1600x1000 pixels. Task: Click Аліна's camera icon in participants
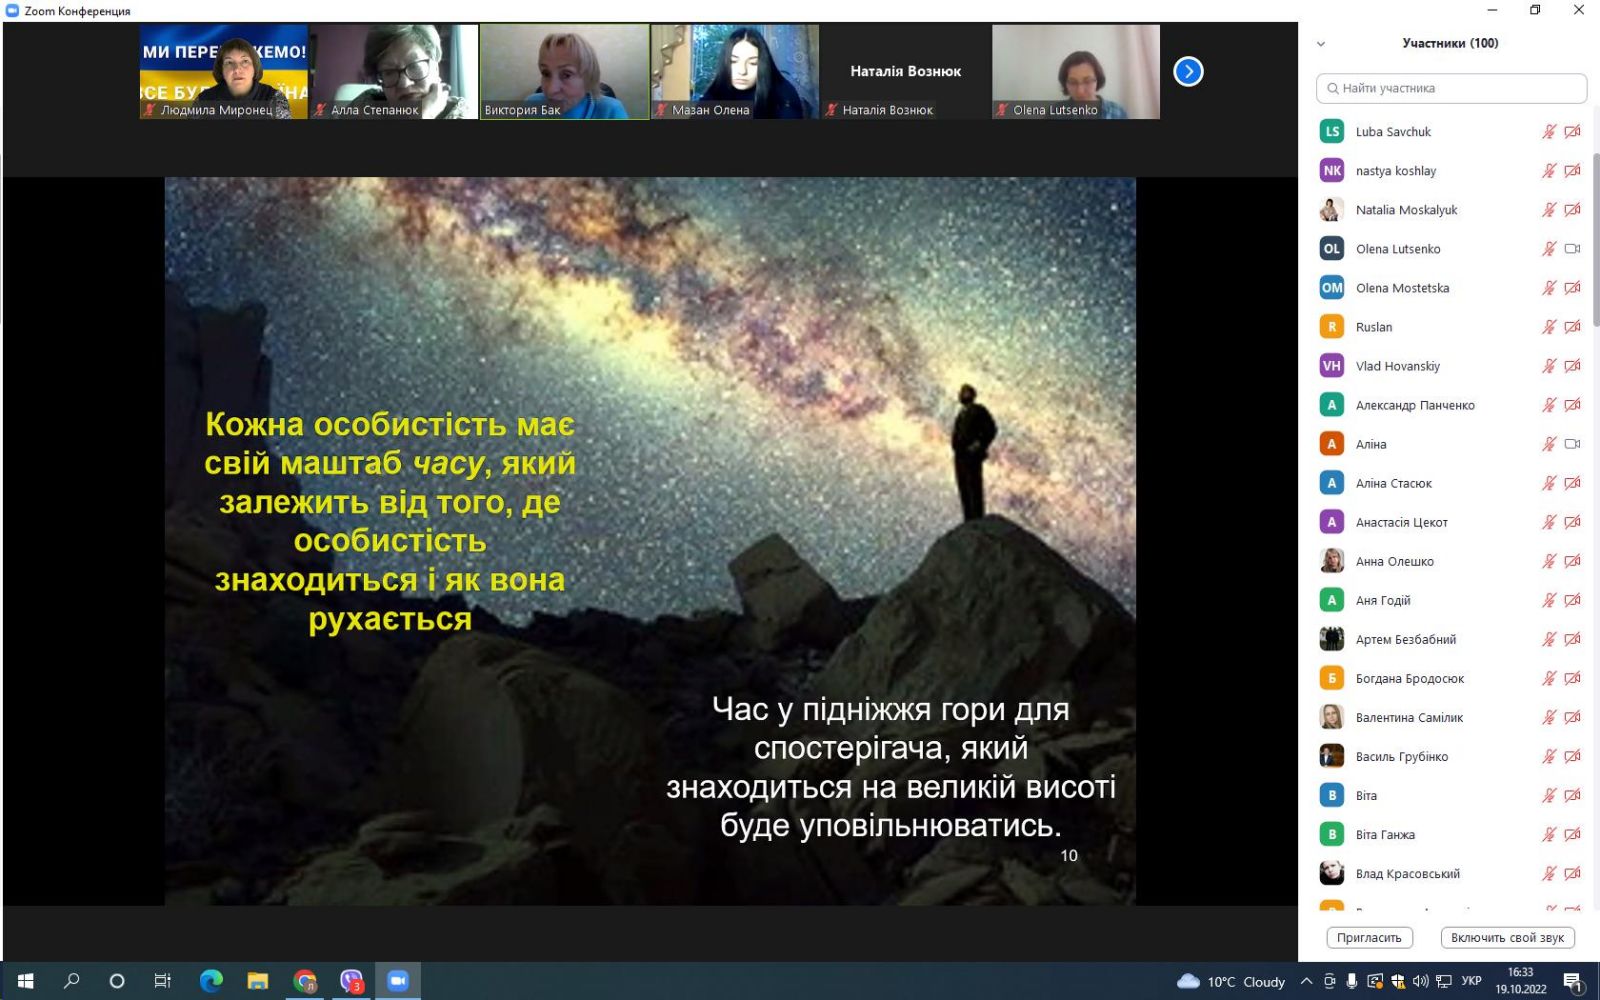click(1572, 444)
